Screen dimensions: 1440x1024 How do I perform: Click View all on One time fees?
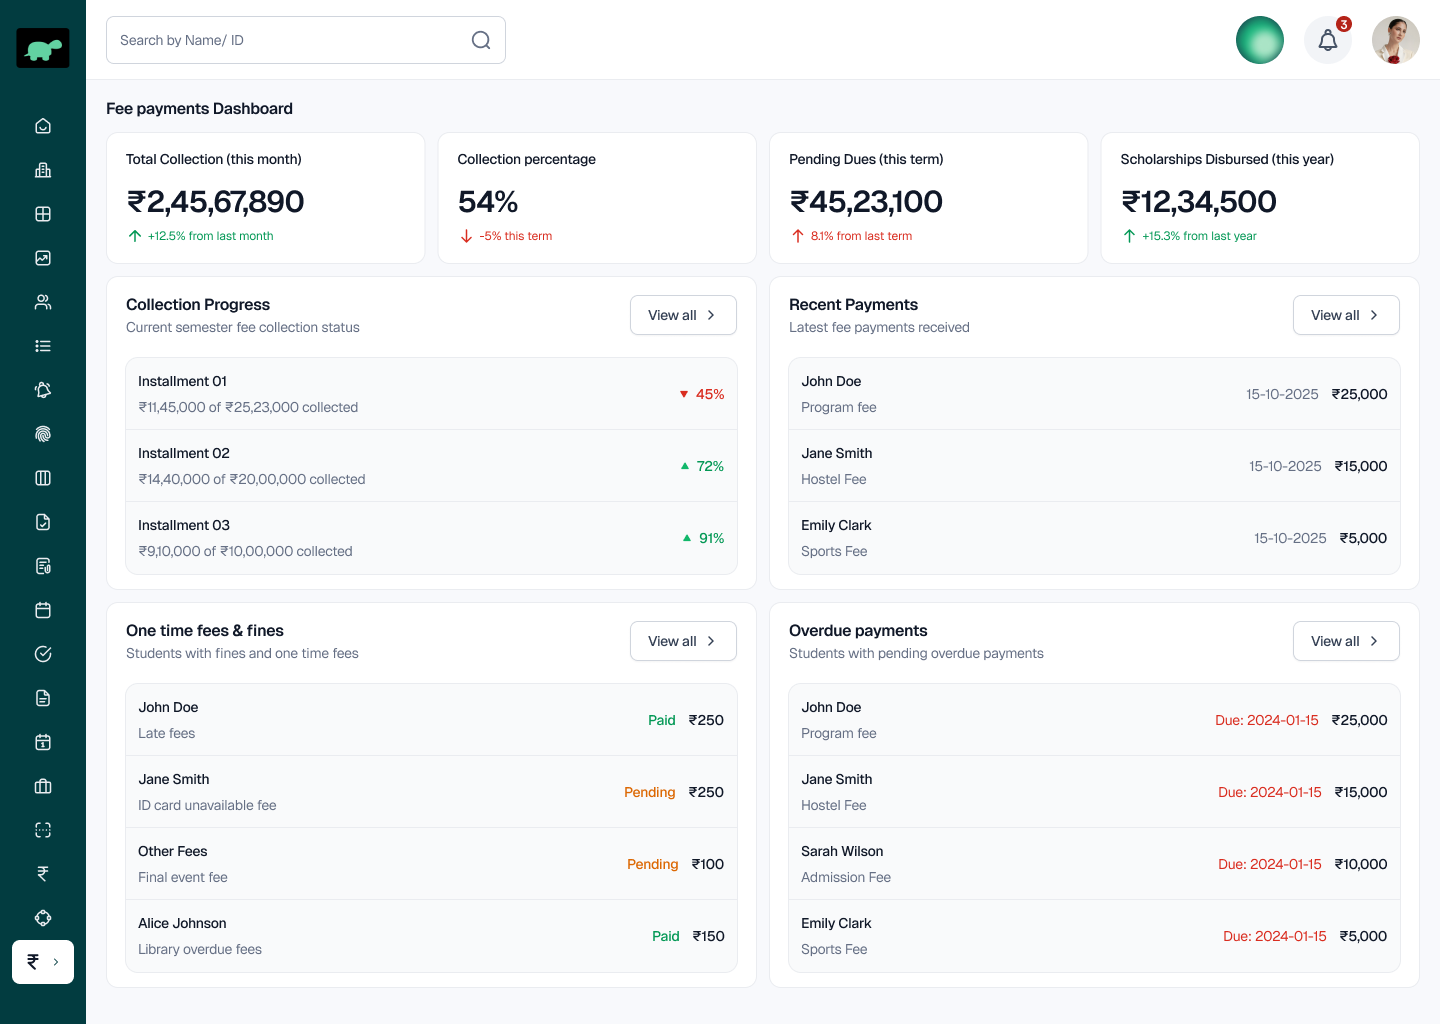tap(683, 640)
